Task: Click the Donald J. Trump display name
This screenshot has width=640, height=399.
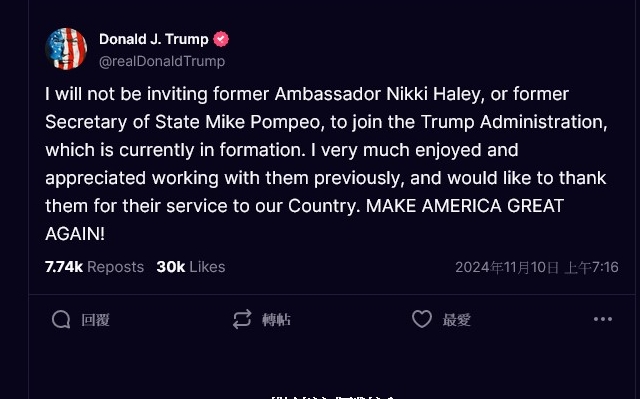Action: click(x=153, y=39)
